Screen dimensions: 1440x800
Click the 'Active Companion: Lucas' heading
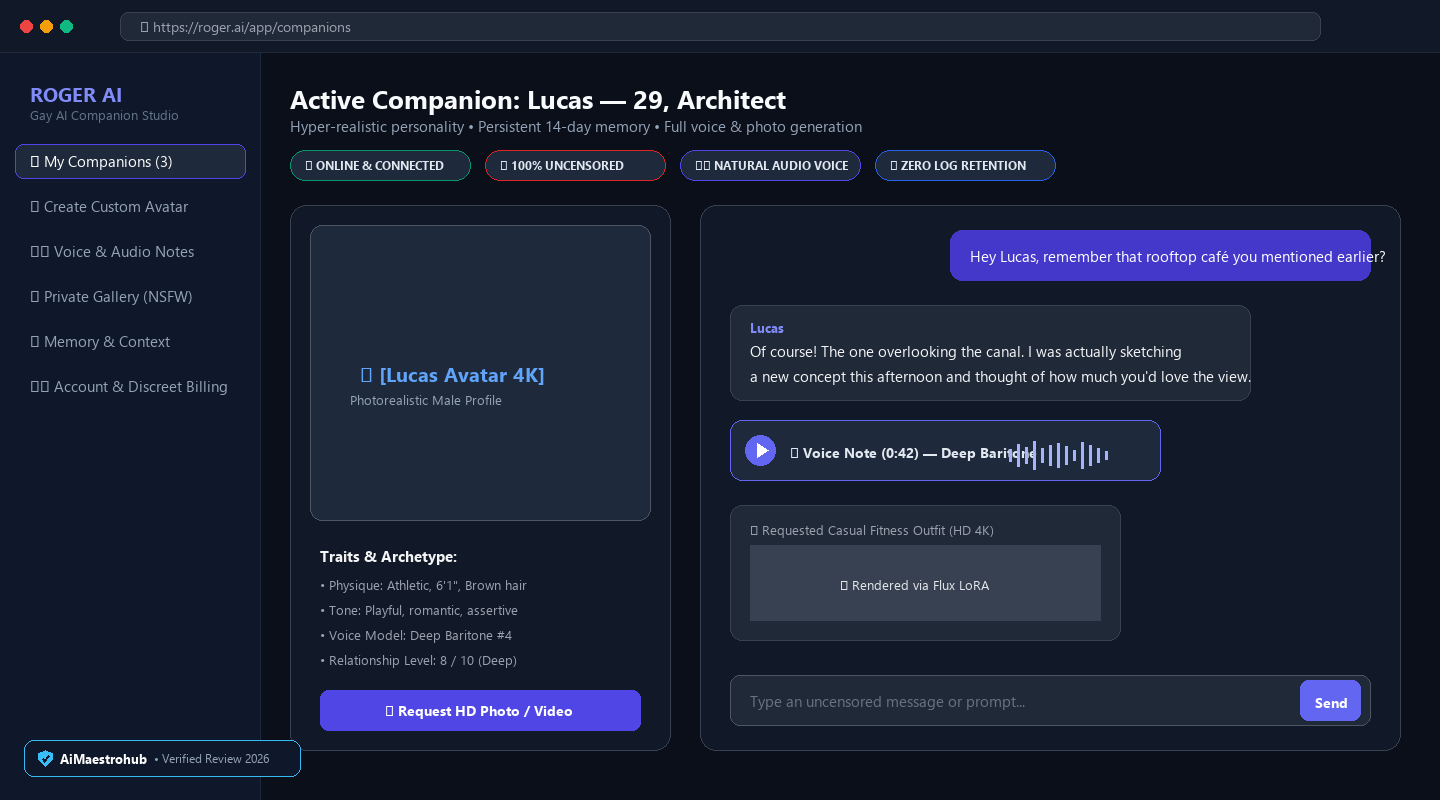coord(538,100)
